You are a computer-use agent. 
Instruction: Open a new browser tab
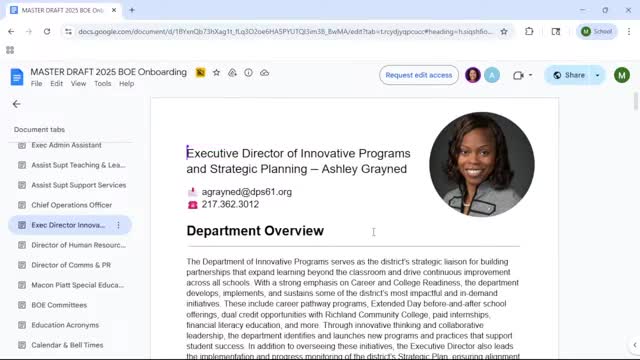click(x=132, y=10)
